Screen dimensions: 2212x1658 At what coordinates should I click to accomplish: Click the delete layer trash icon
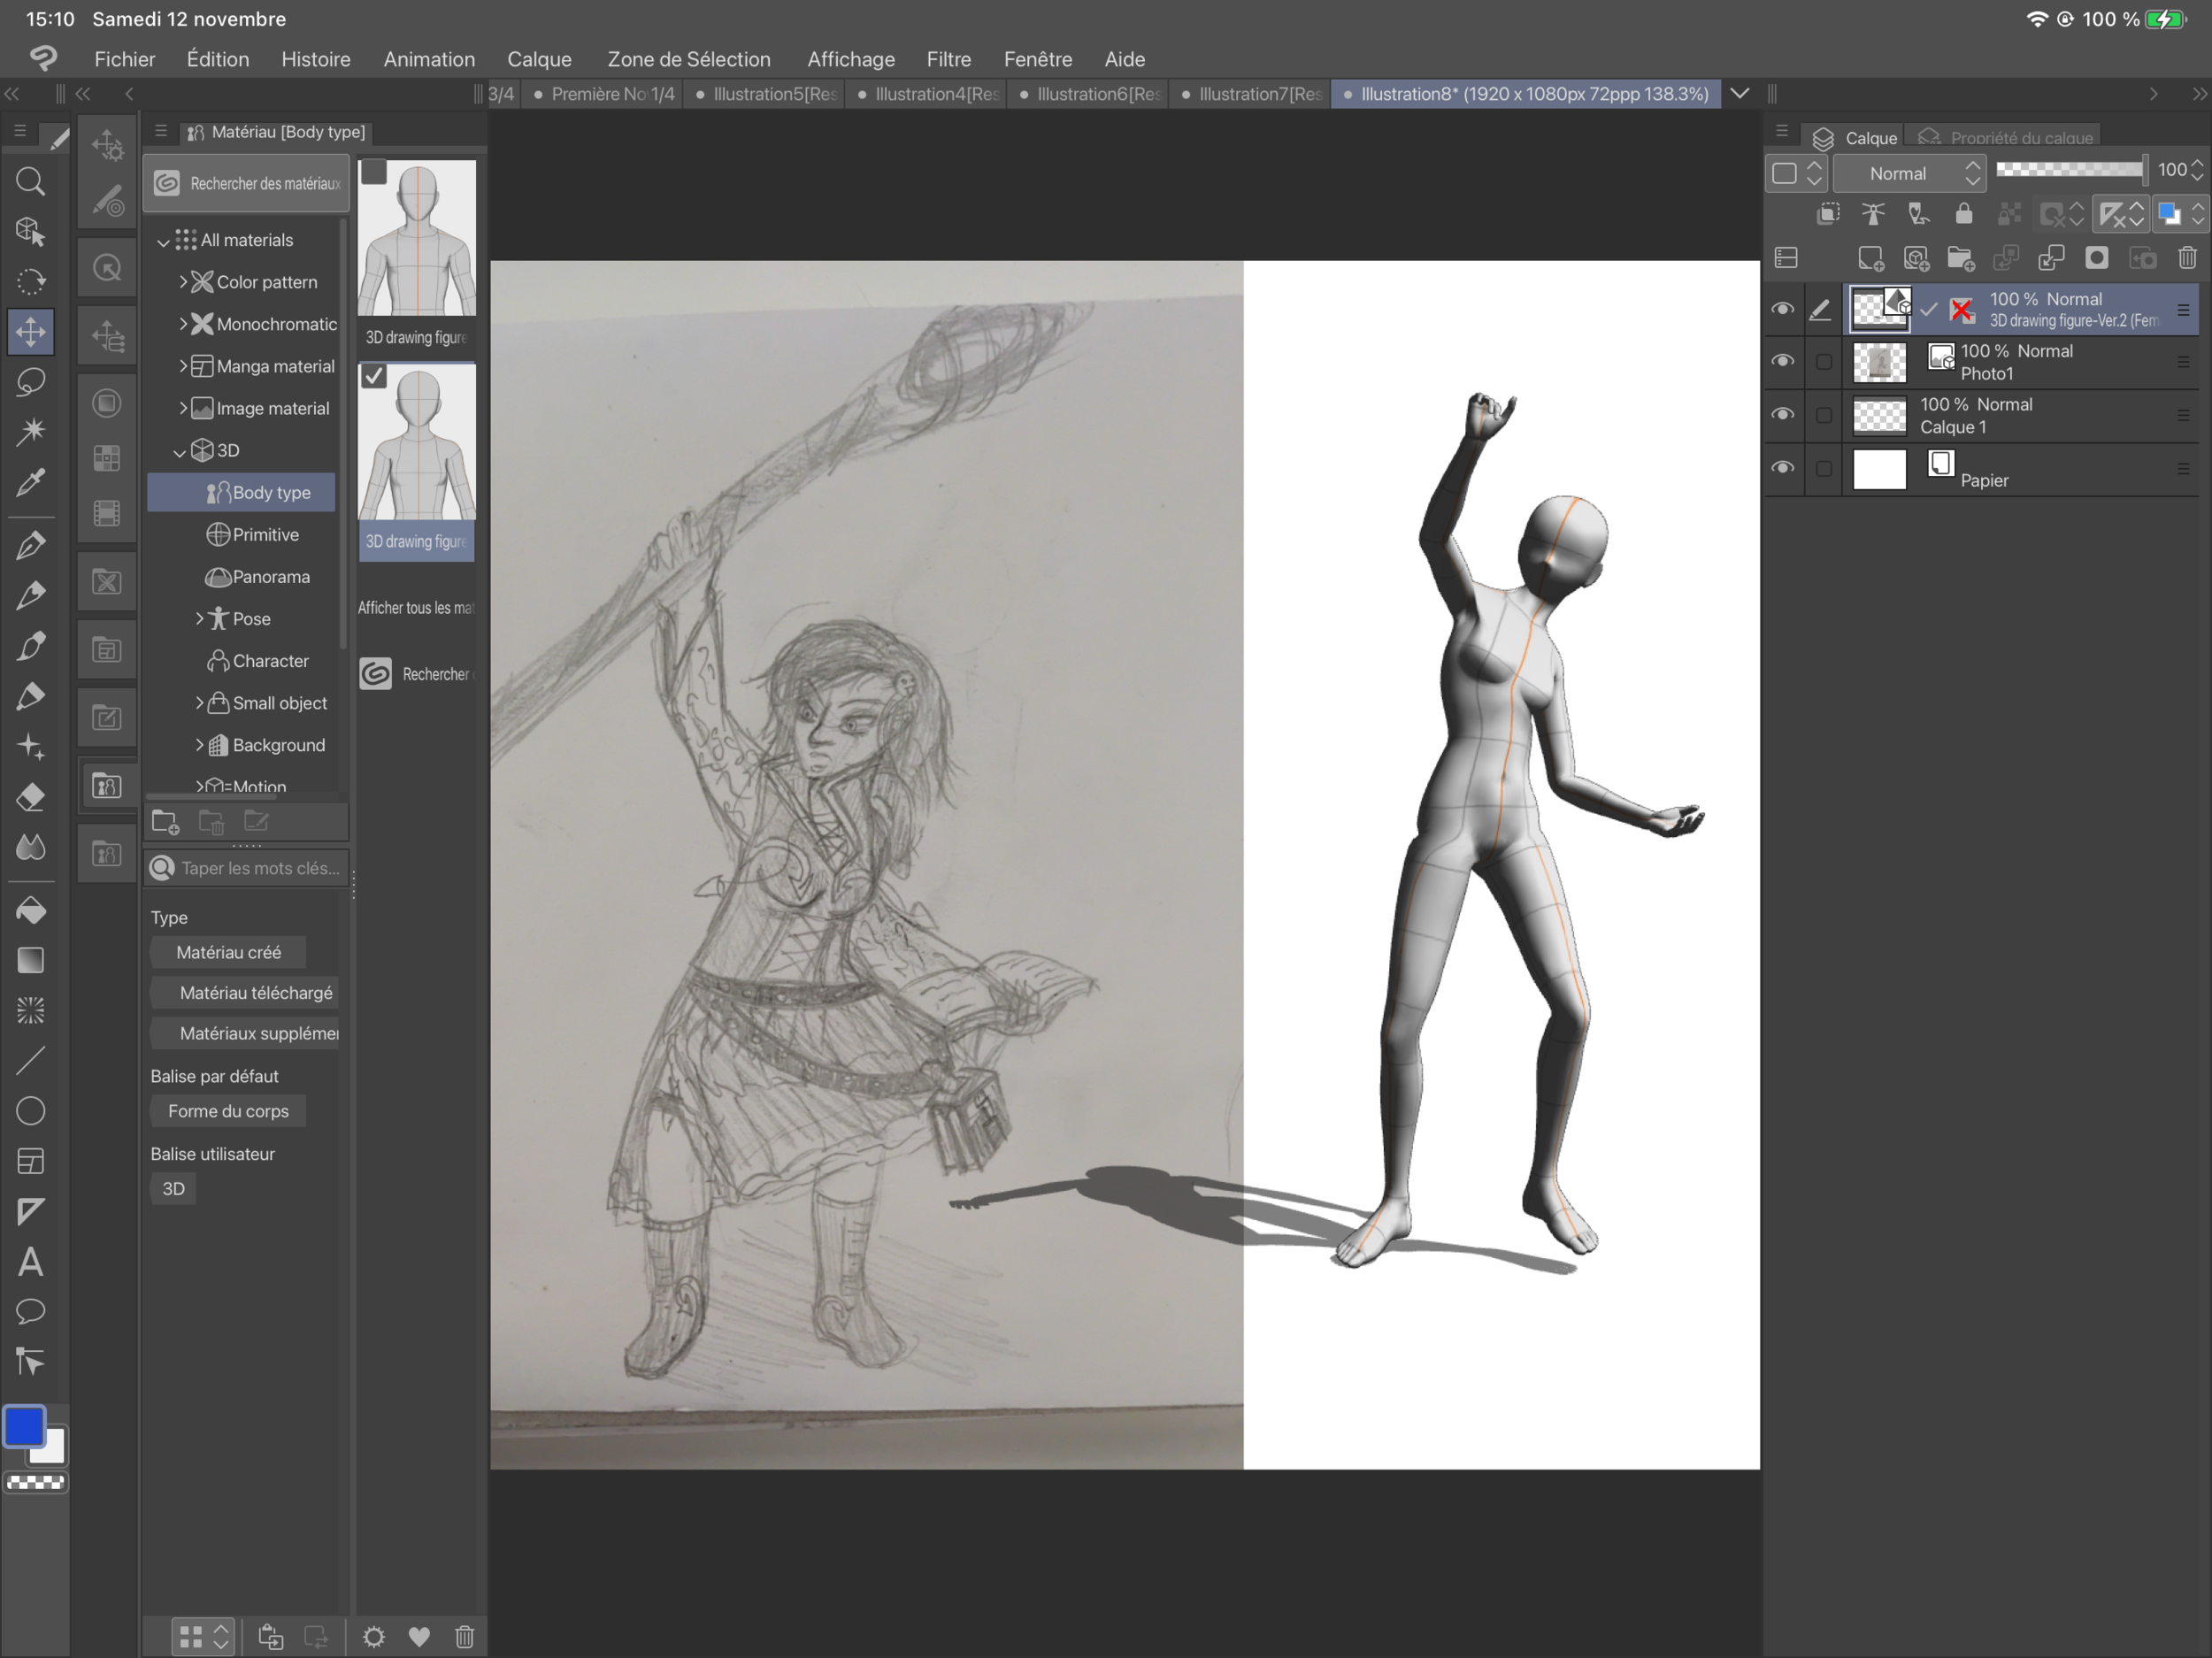click(x=2187, y=258)
